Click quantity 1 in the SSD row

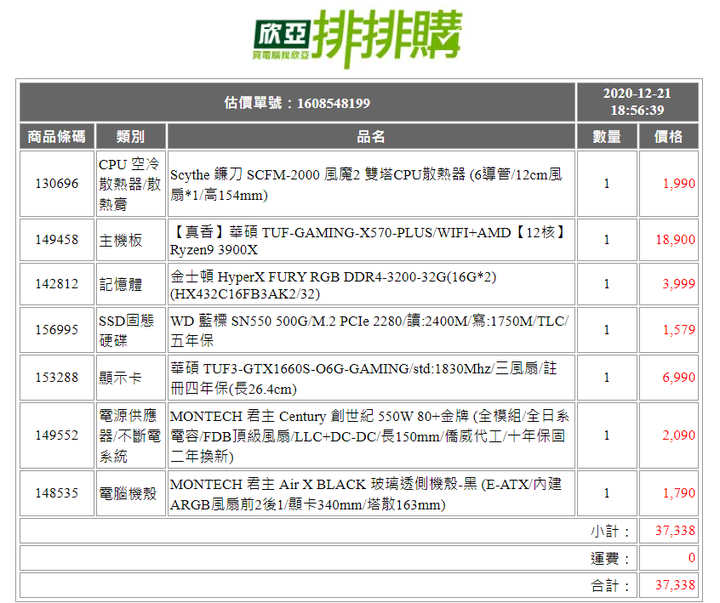[x=607, y=330]
